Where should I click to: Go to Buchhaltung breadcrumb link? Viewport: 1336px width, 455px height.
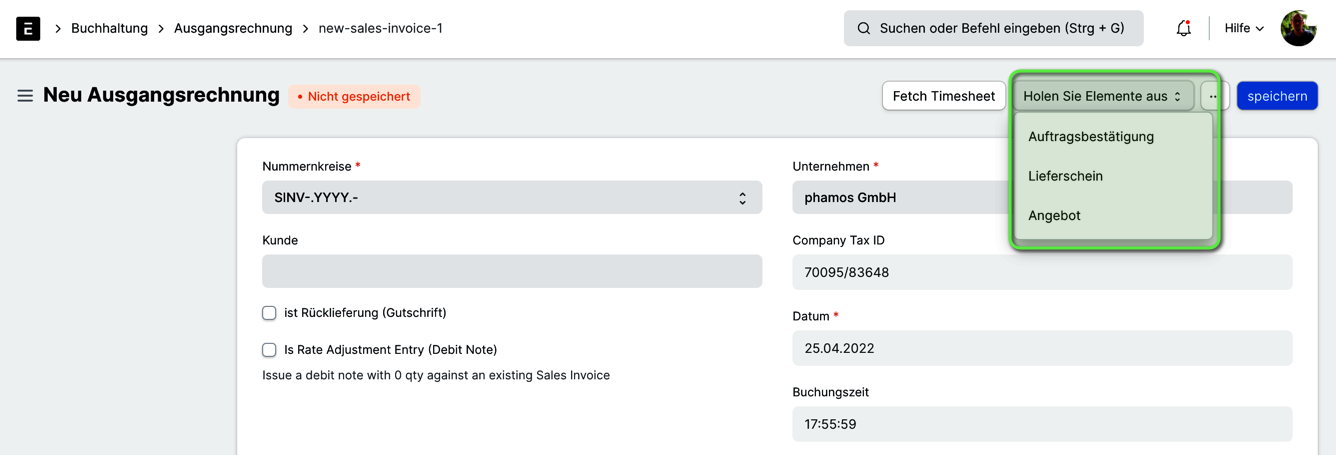109,28
